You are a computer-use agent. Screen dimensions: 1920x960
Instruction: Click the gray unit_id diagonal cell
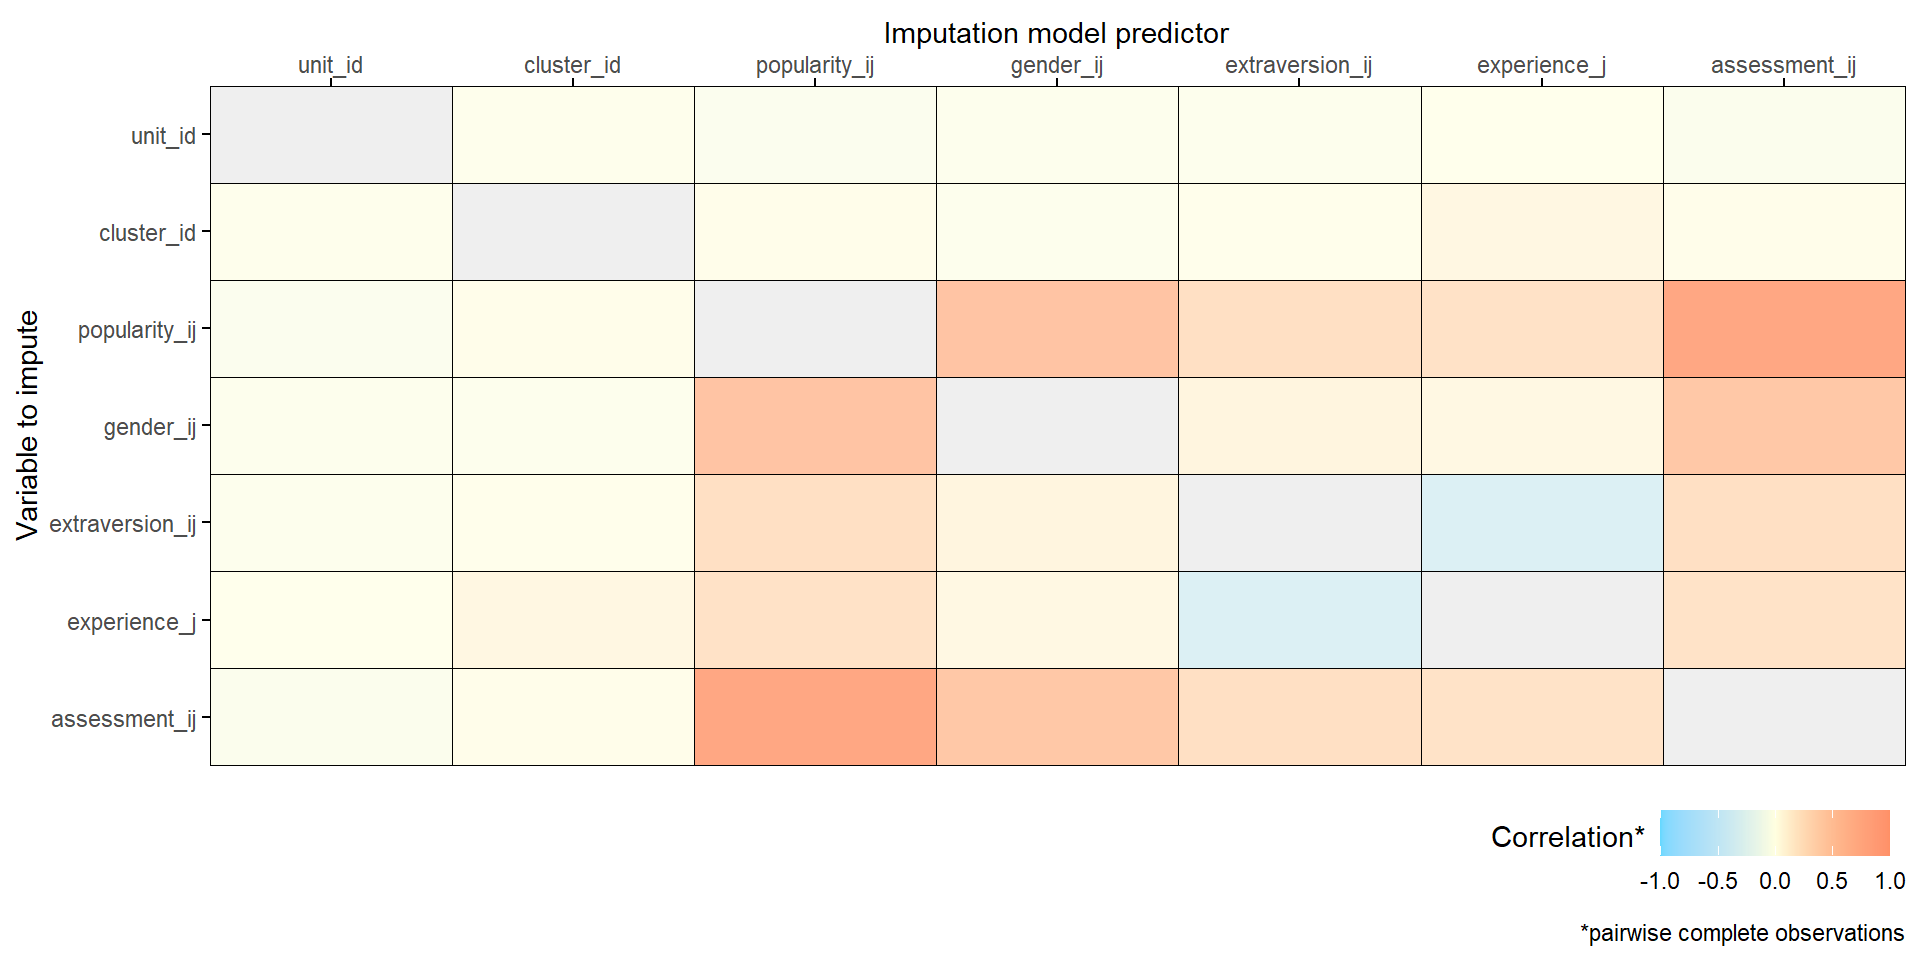tap(331, 135)
